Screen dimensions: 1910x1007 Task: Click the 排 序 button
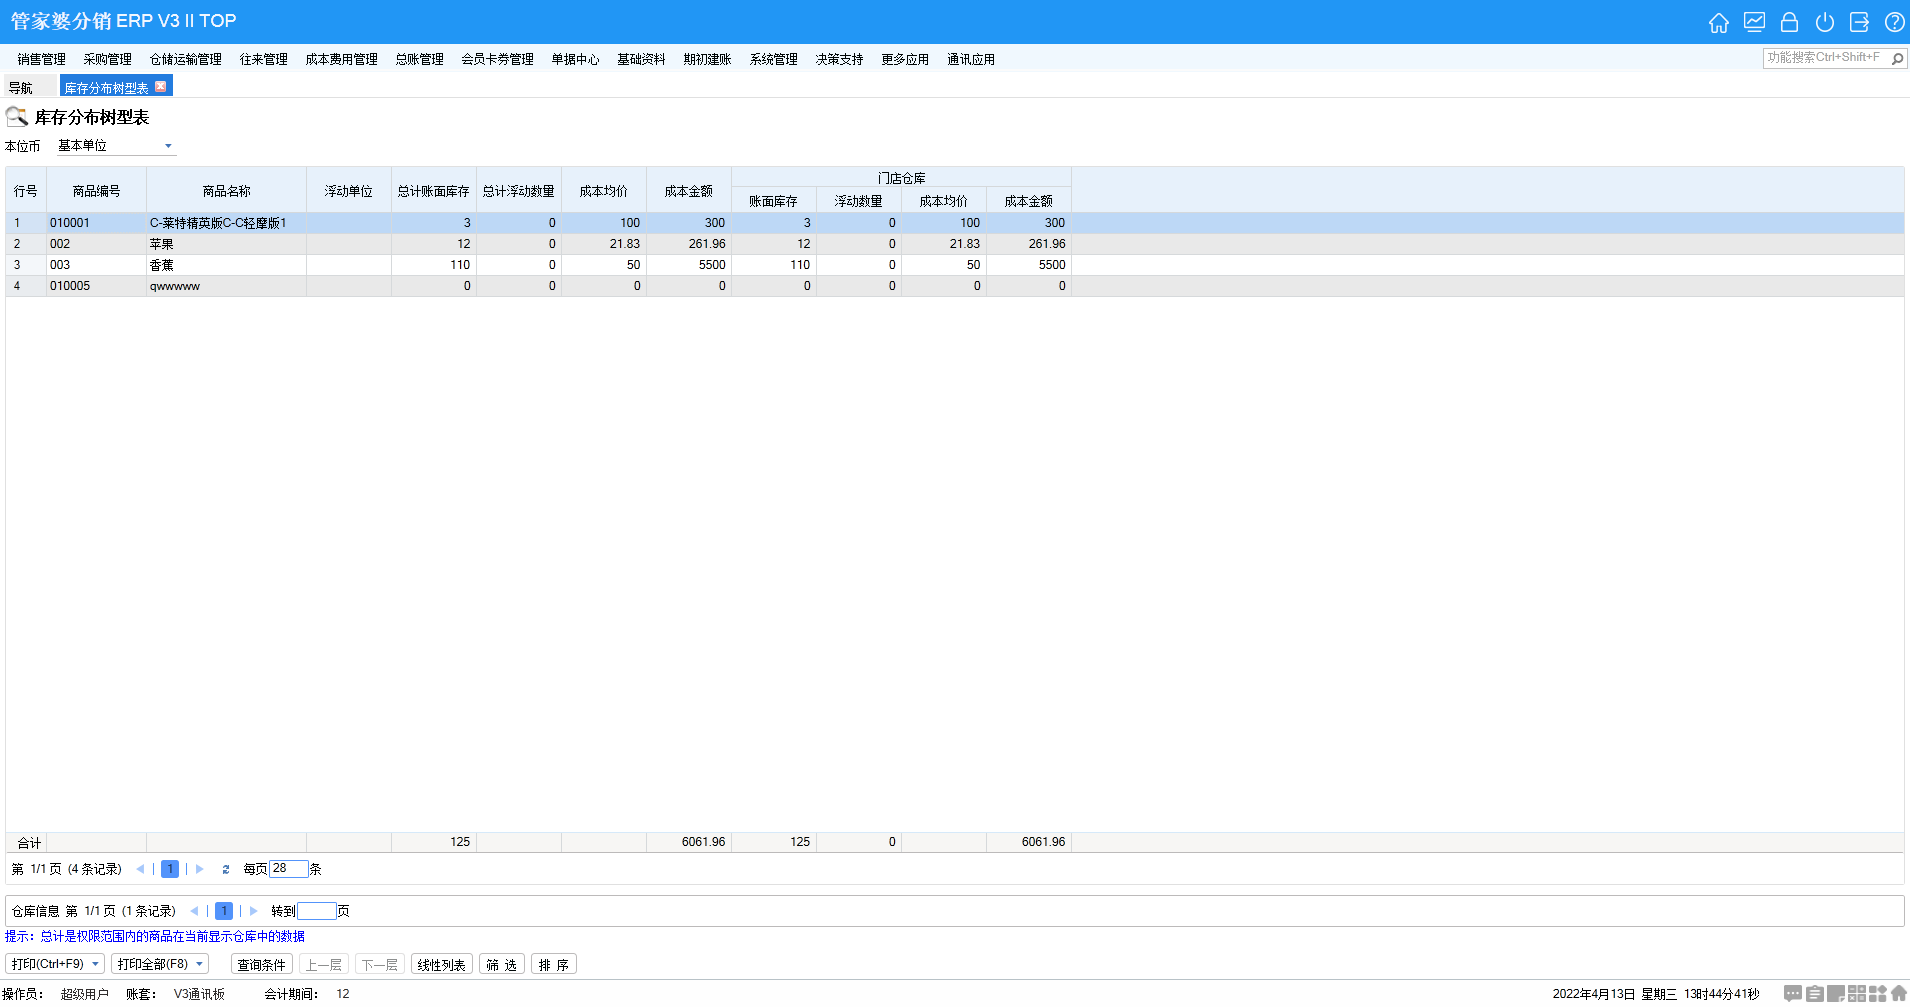click(553, 964)
